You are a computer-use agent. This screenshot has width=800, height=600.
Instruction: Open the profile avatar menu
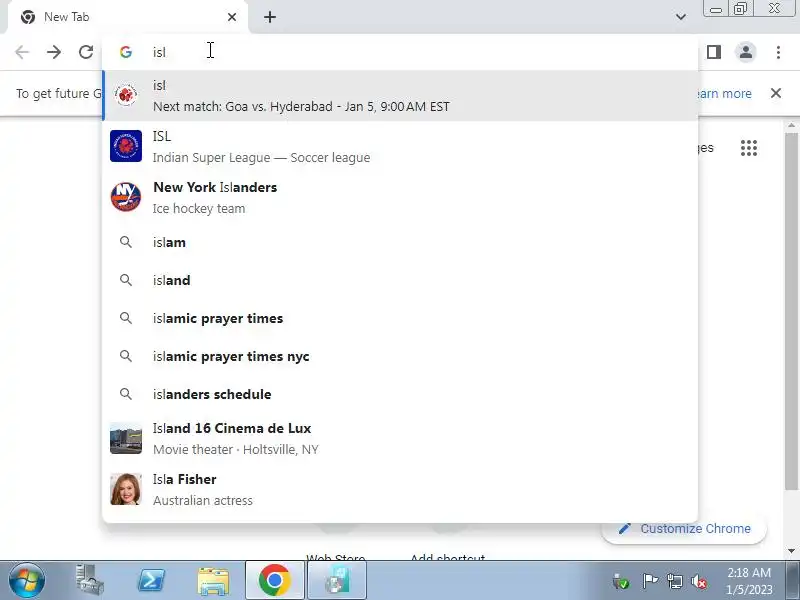(746, 52)
